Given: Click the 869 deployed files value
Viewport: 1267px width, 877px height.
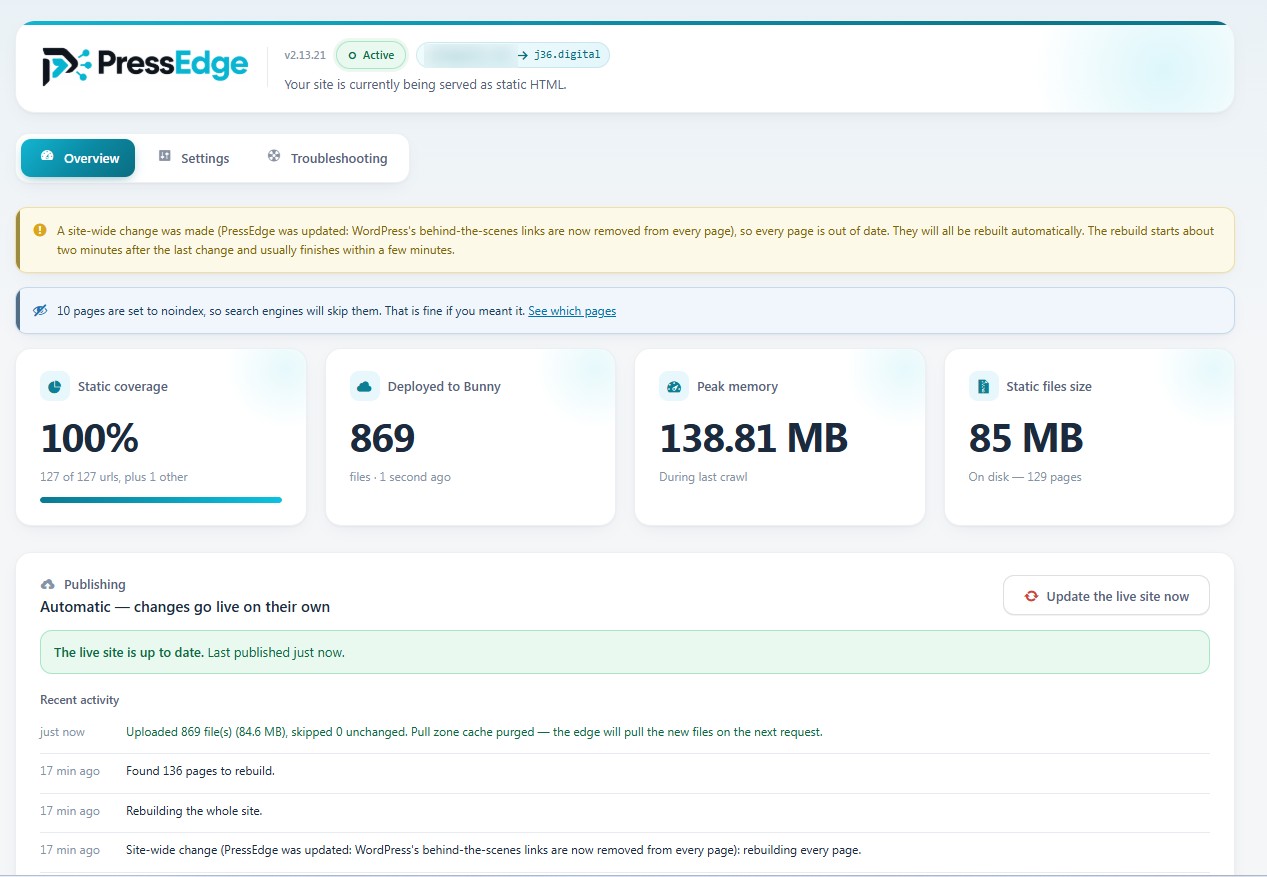Looking at the screenshot, I should click(382, 438).
